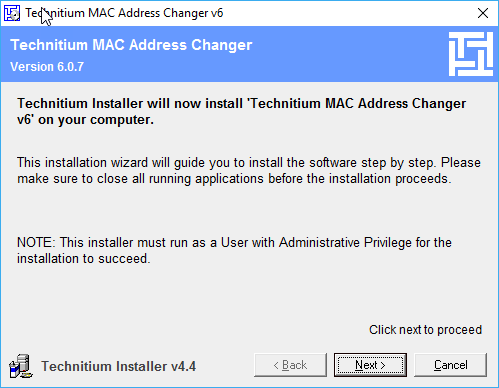Click the blue banner background area
Image resolution: width=499 pixels, height=388 pixels.
pyautogui.click(x=350, y=55)
